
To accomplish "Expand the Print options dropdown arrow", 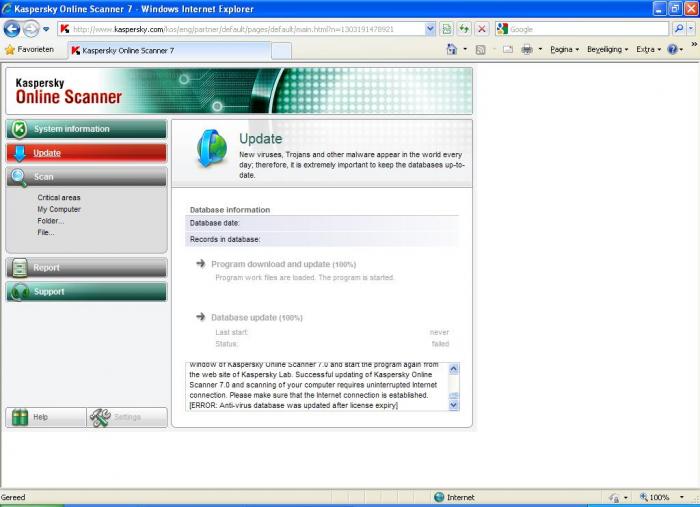I will coord(540,50).
